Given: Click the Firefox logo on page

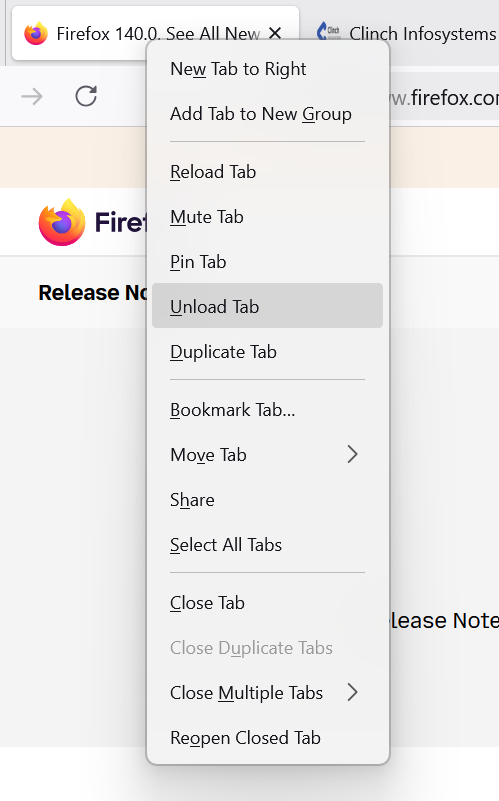Looking at the screenshot, I should [x=62, y=222].
